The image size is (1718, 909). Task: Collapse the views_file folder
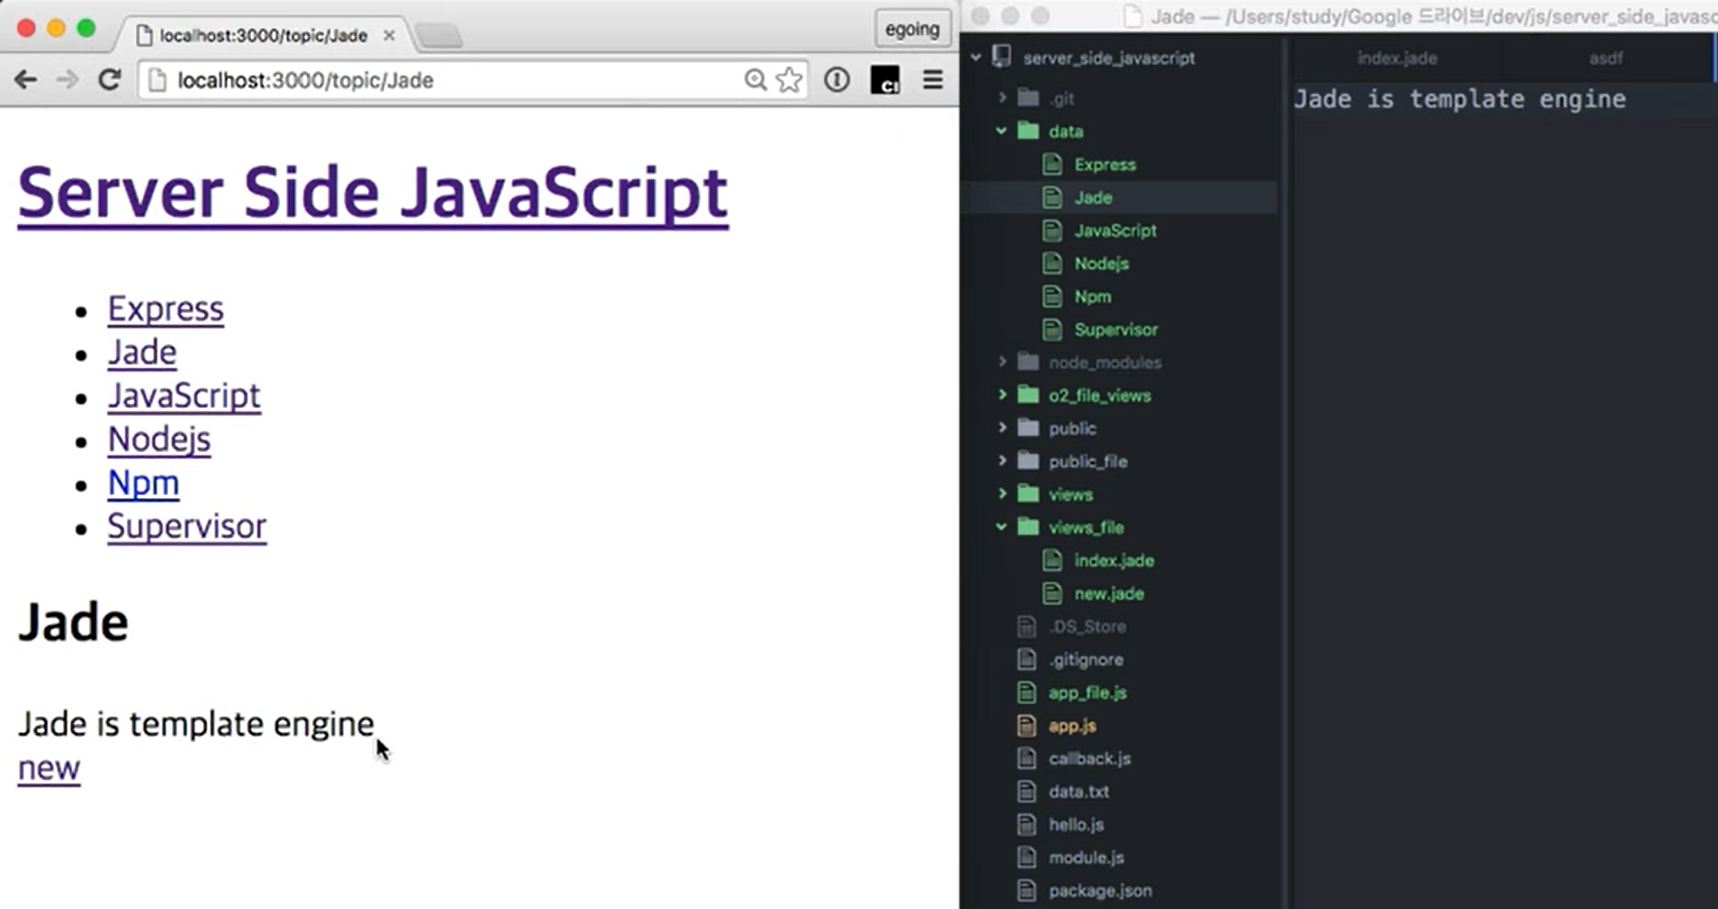tap(1002, 527)
